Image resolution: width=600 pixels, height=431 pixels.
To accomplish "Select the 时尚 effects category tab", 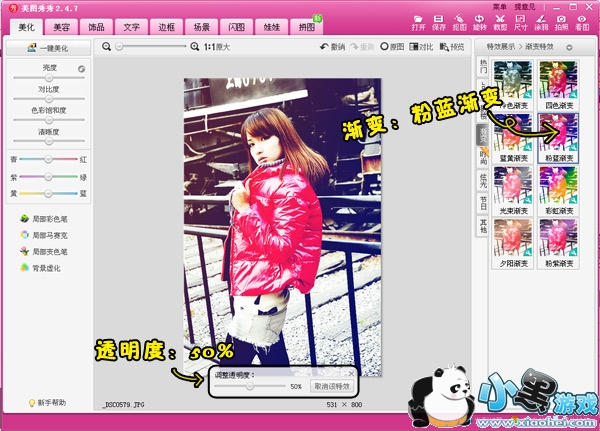I will coord(483,157).
